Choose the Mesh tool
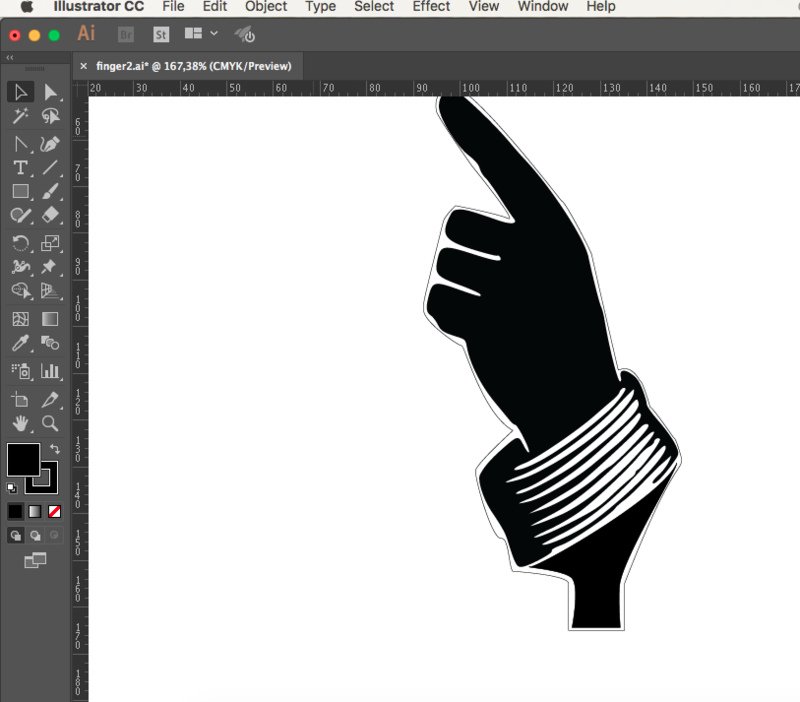The height and width of the screenshot is (702, 800). tap(20, 319)
